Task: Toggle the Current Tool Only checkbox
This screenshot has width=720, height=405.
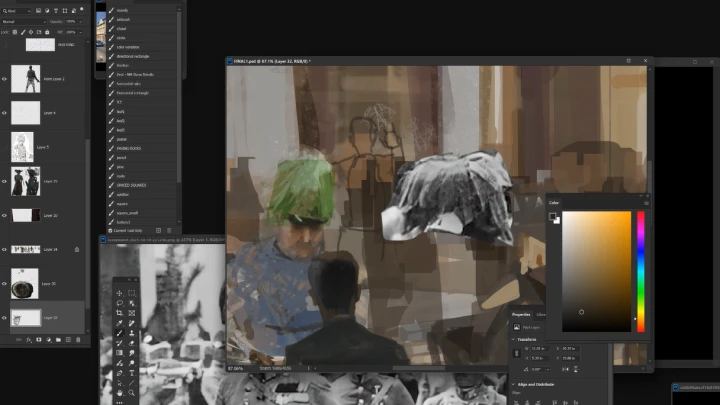Action: pyautogui.click(x=110, y=231)
